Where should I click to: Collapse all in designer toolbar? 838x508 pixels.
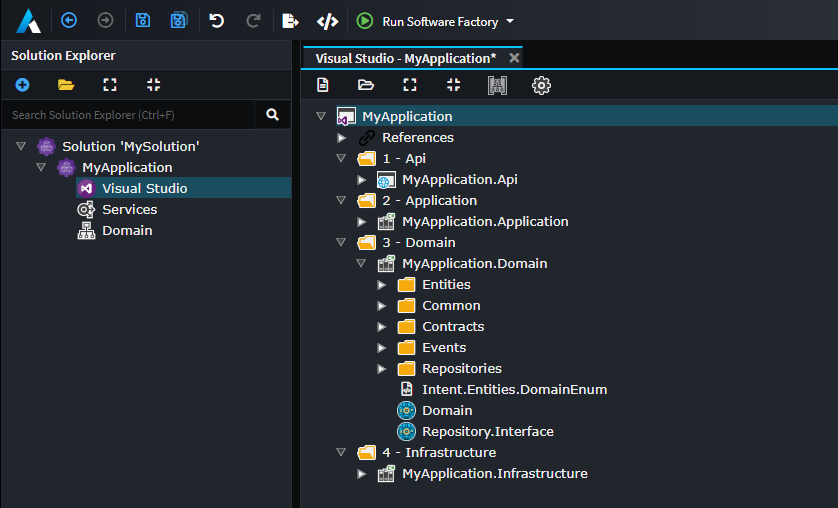[454, 84]
